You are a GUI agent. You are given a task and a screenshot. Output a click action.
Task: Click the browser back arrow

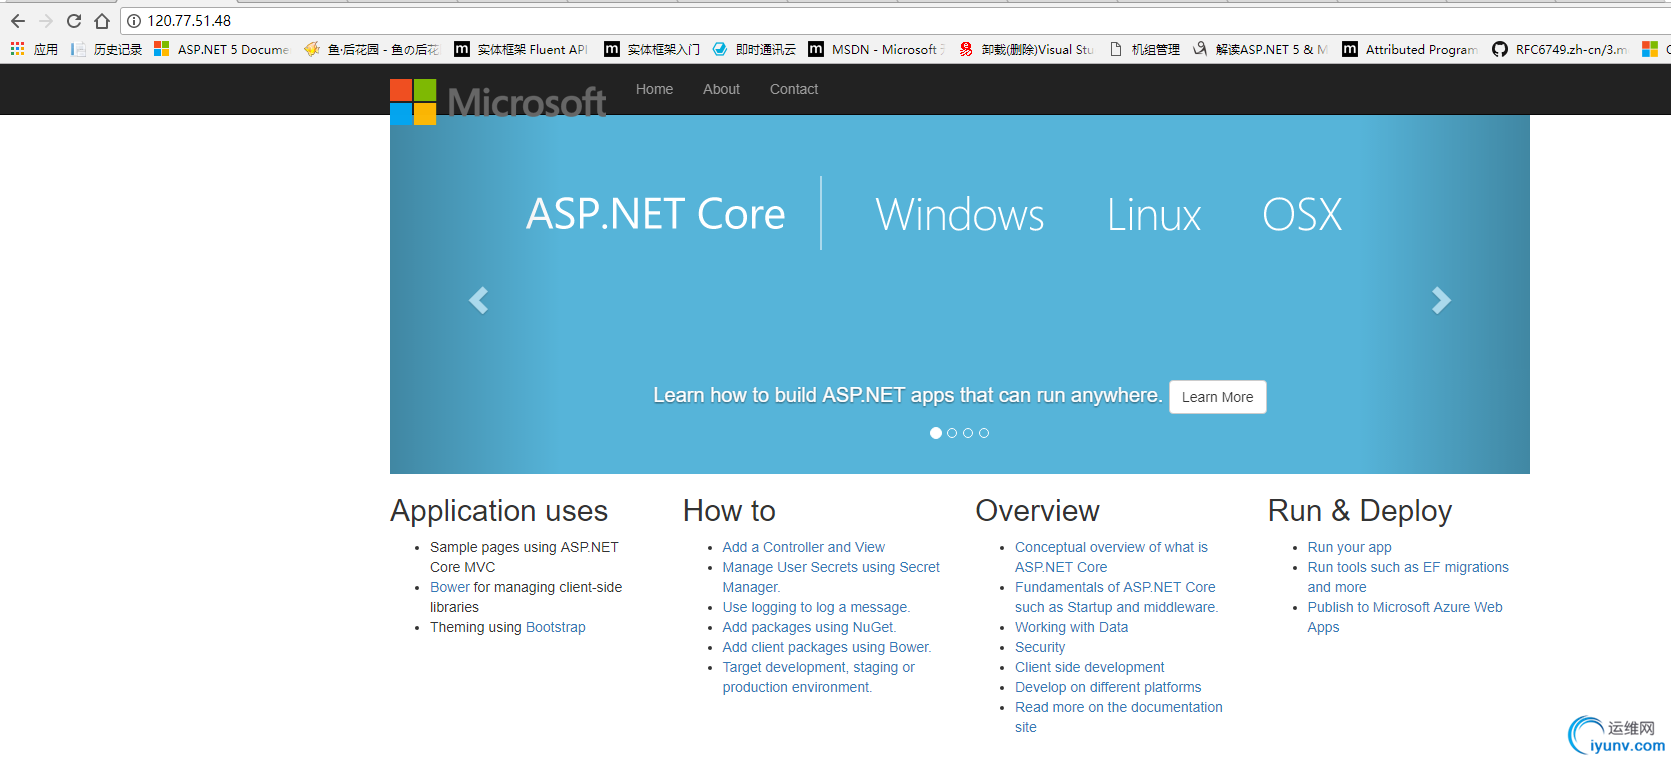click(18, 21)
